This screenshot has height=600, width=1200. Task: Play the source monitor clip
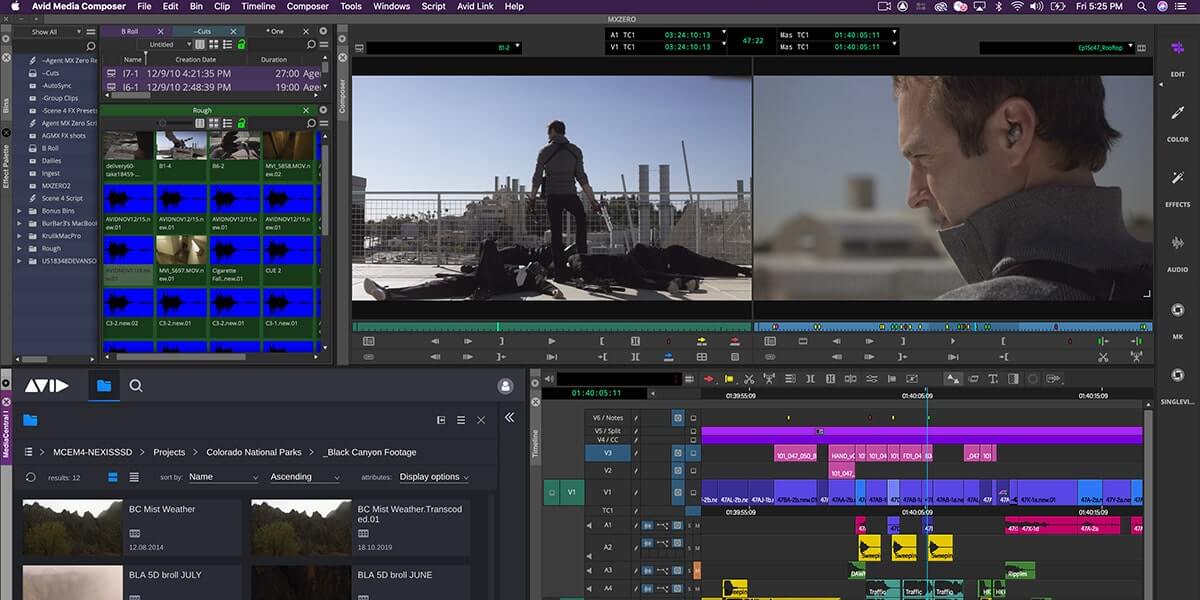(x=552, y=341)
